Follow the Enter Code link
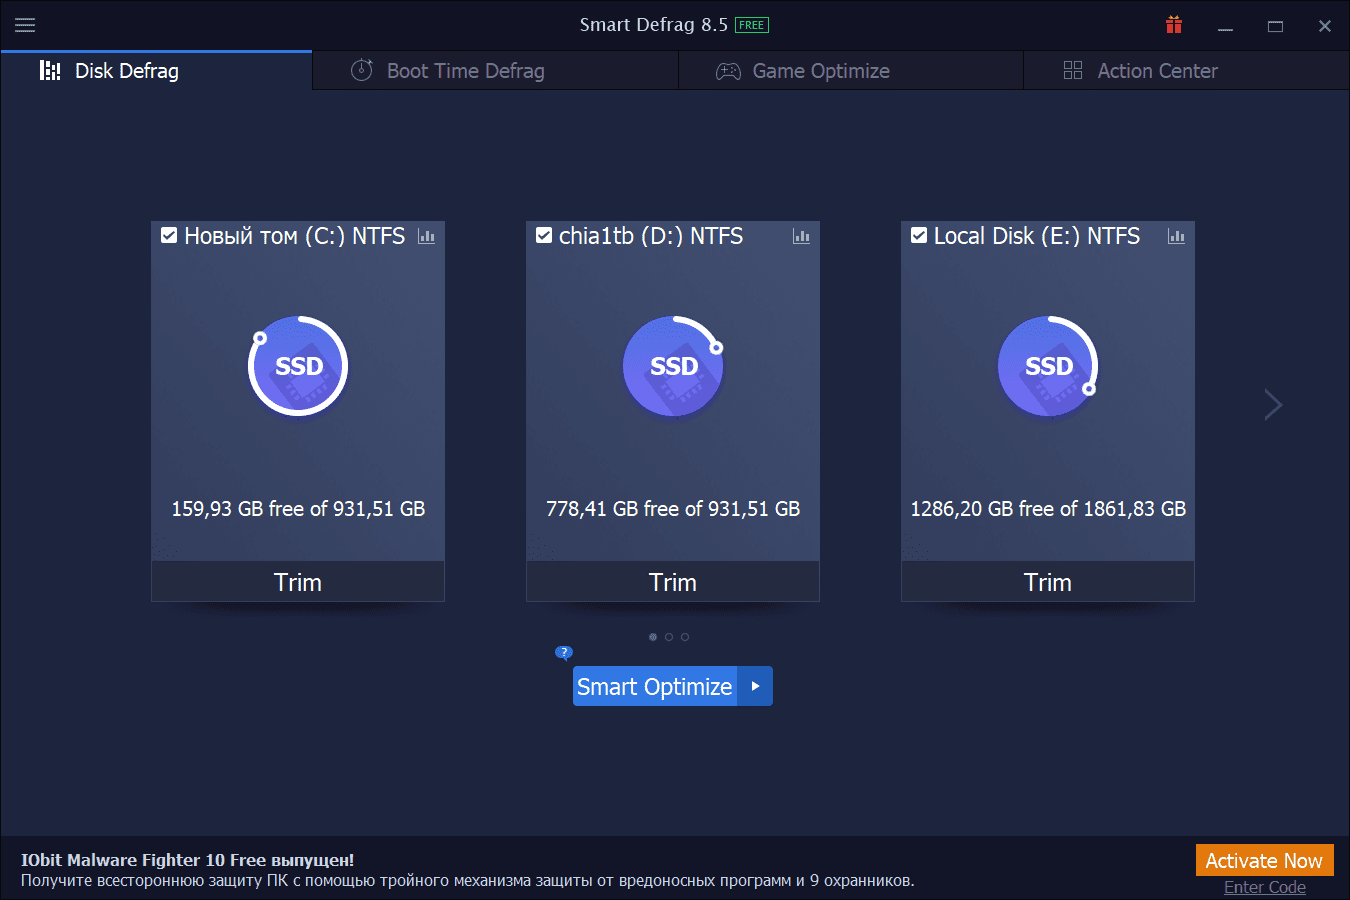Viewport: 1350px width, 900px height. click(1265, 887)
